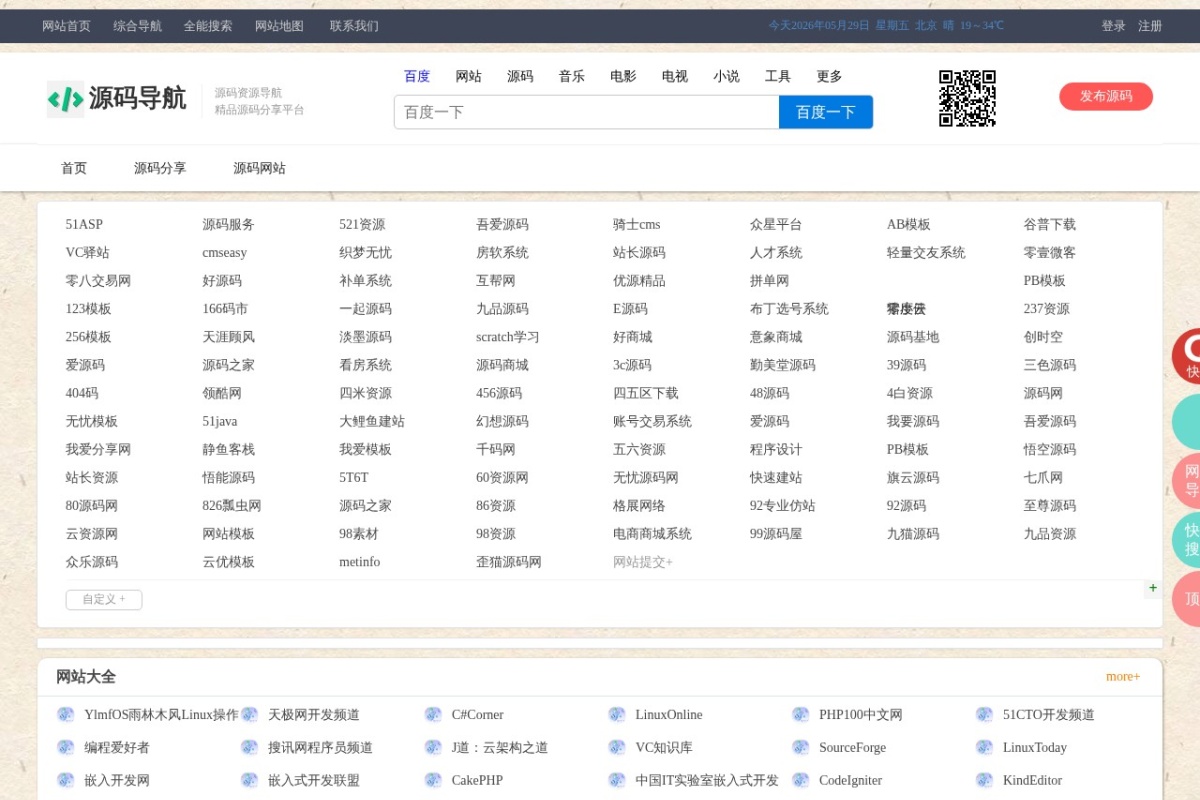The width and height of the screenshot is (1200, 800).
Task: Click the favicon beside KindEditor
Action: [x=985, y=781]
